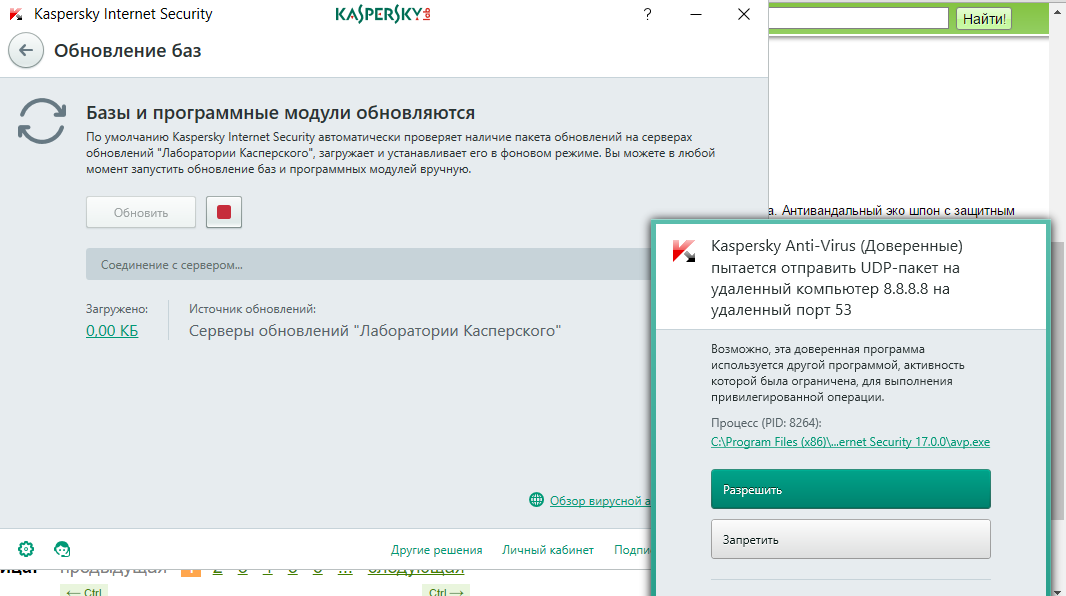Click Источник обновлений label
Viewport: 1066px width, 596px height.
[252, 309]
